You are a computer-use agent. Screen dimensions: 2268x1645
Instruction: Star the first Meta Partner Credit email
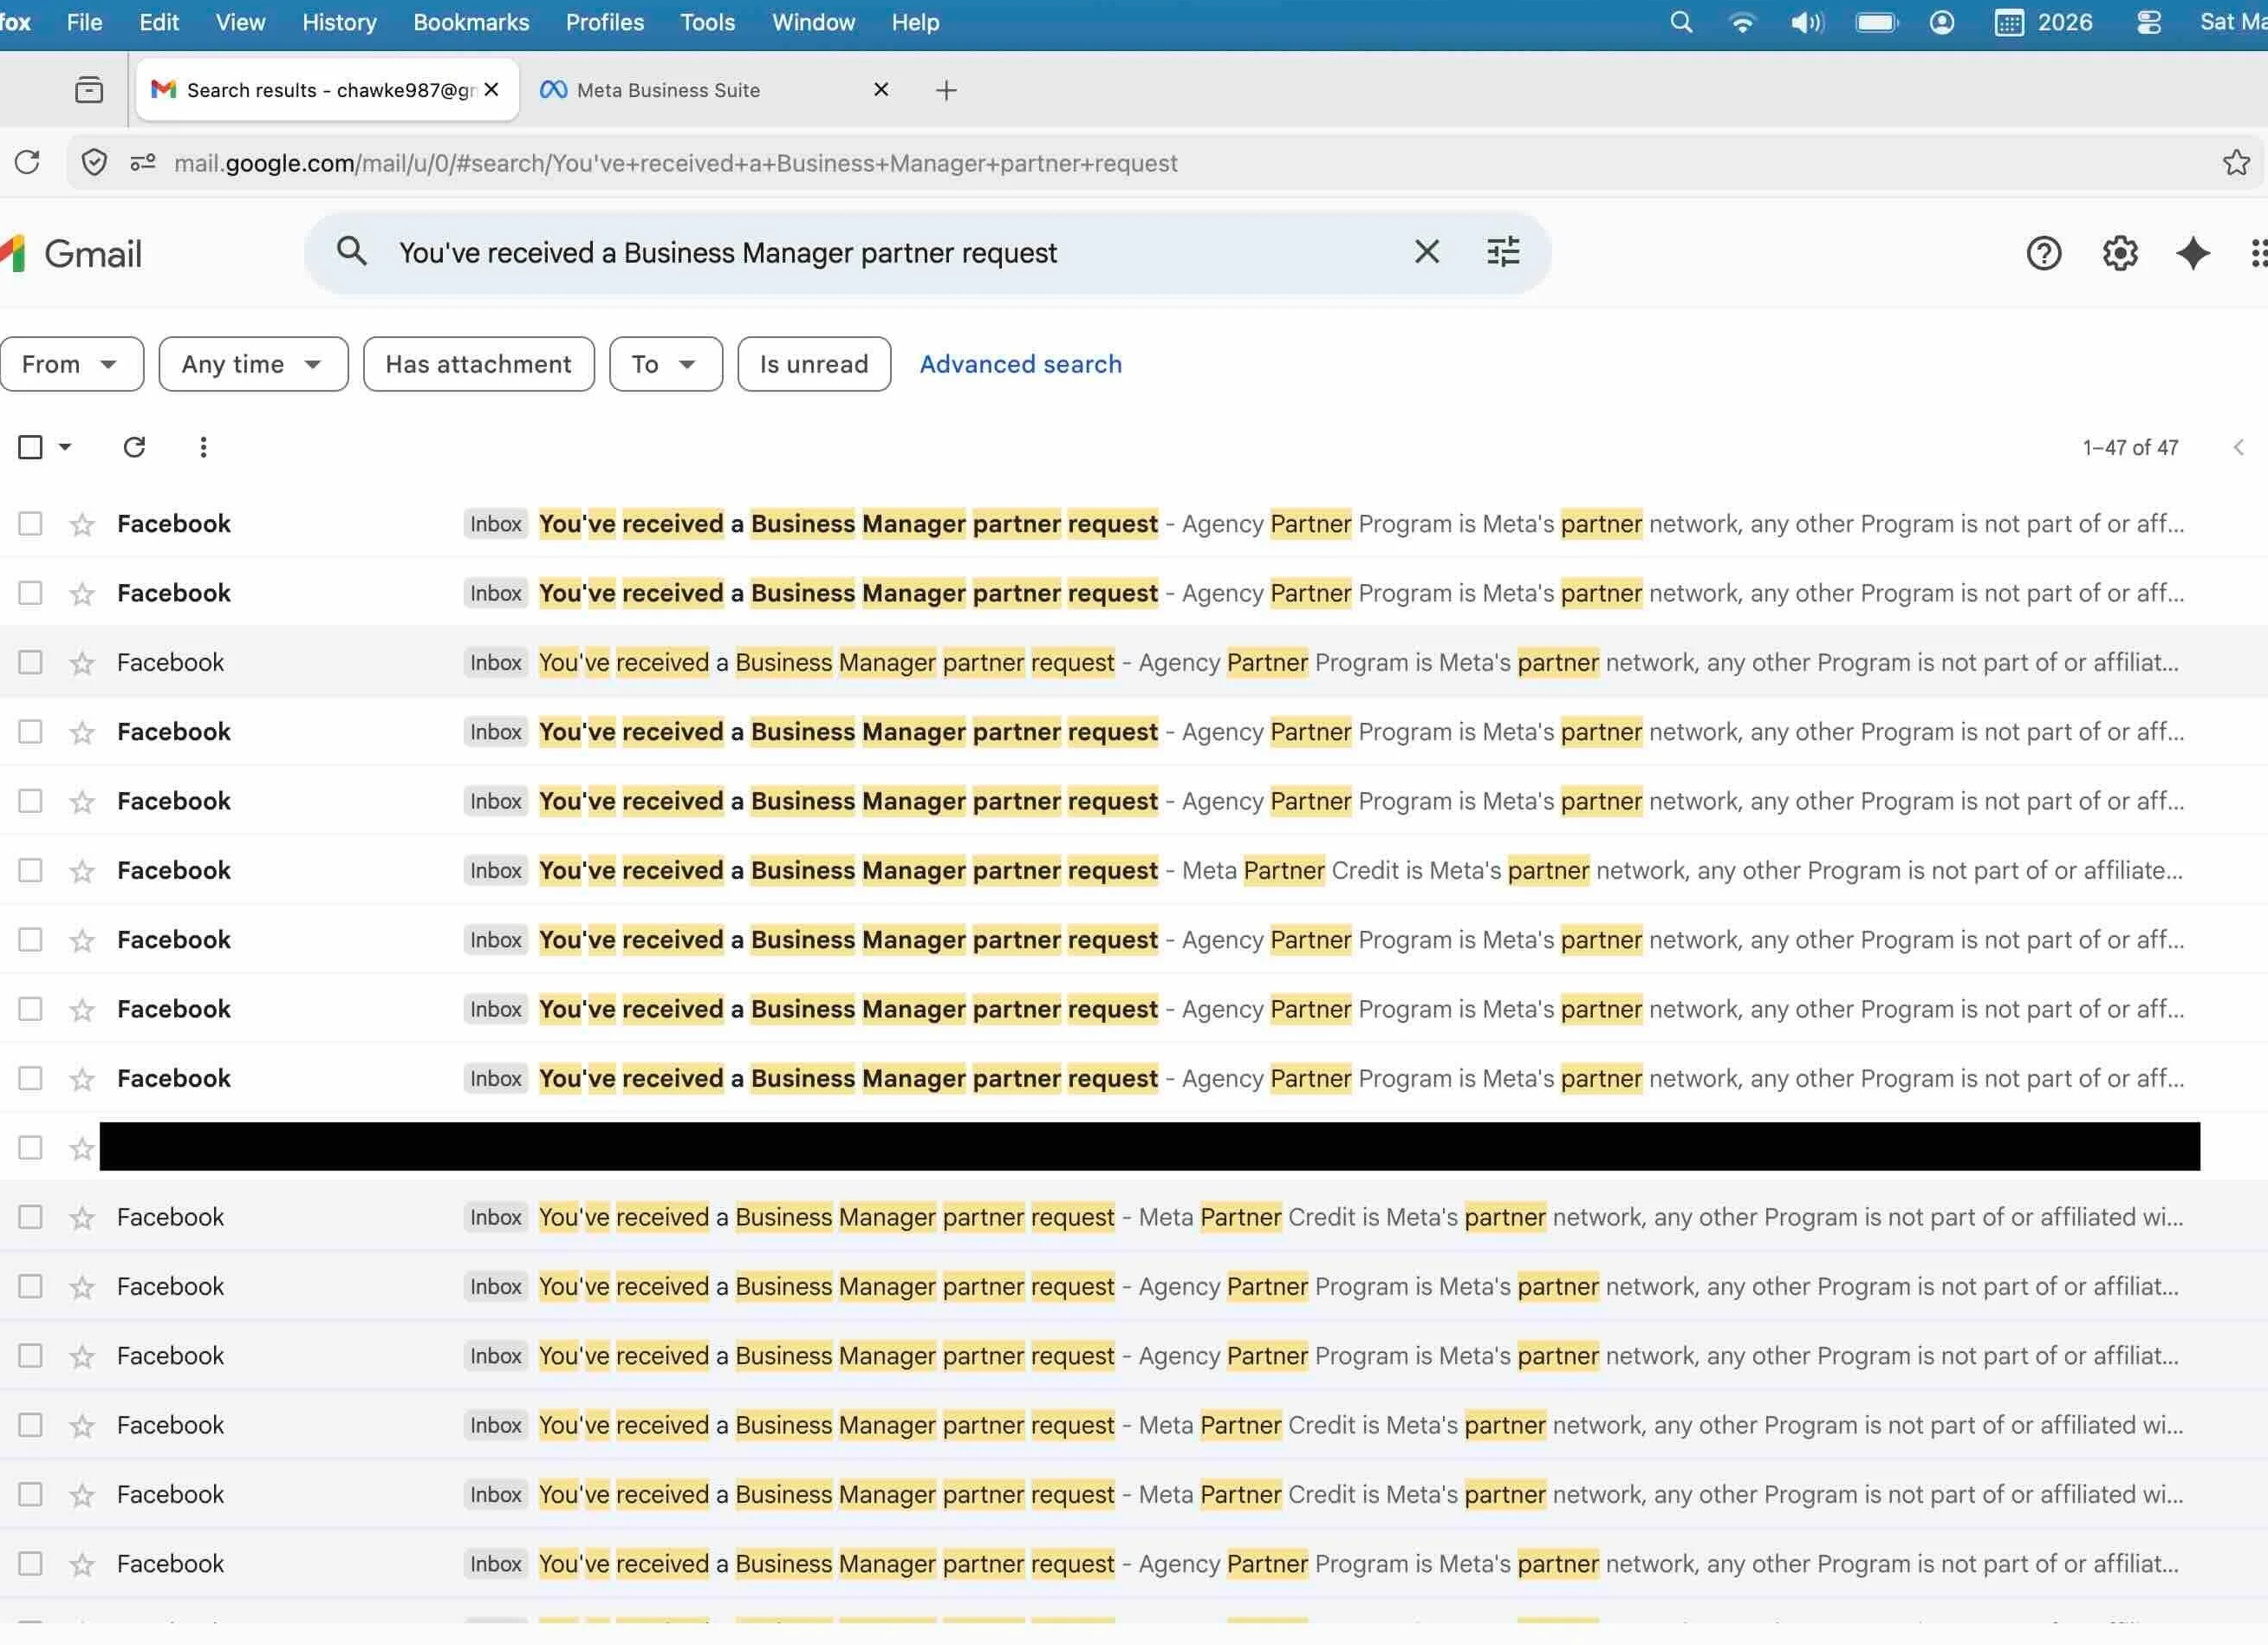(82, 871)
